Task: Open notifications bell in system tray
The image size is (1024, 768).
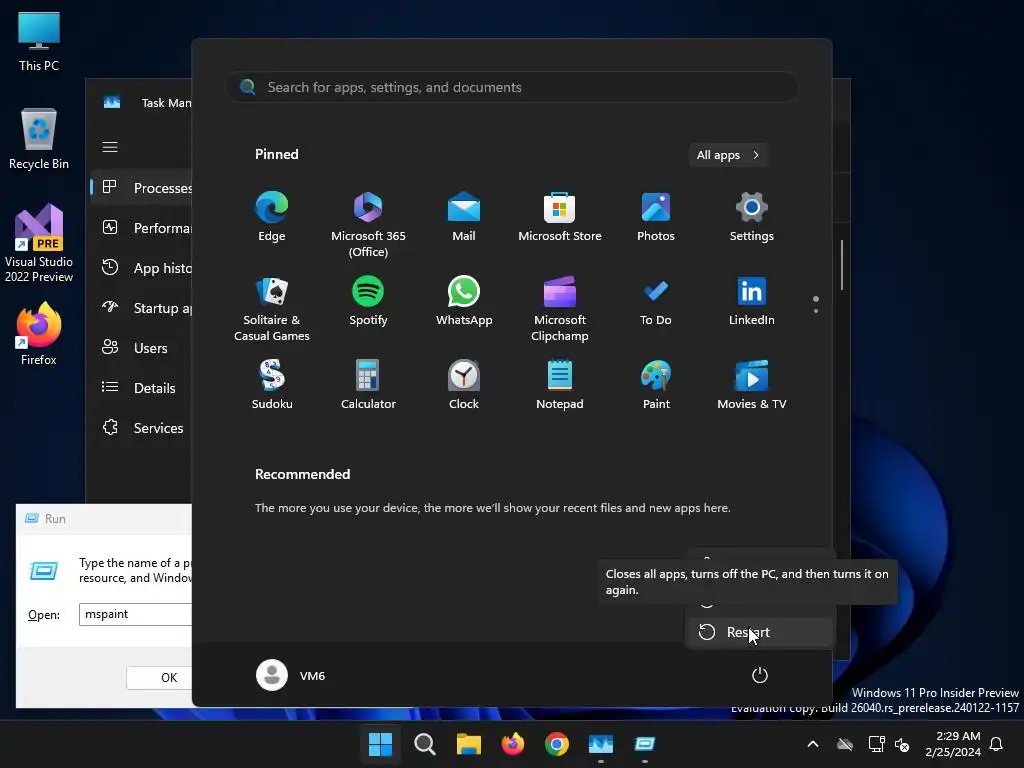Action: pos(997,744)
